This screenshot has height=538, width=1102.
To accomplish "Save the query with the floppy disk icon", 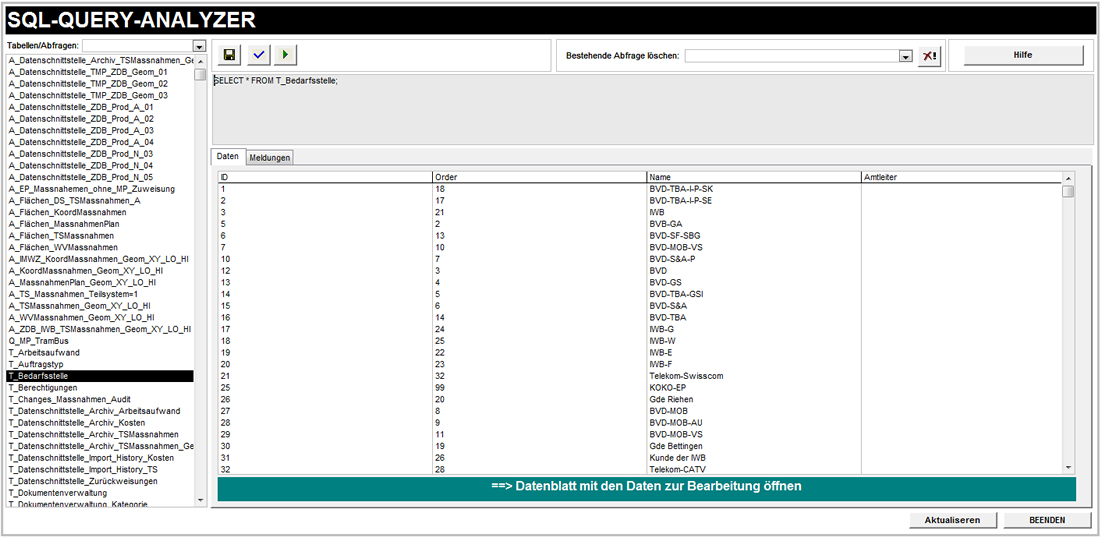I will tap(230, 55).
